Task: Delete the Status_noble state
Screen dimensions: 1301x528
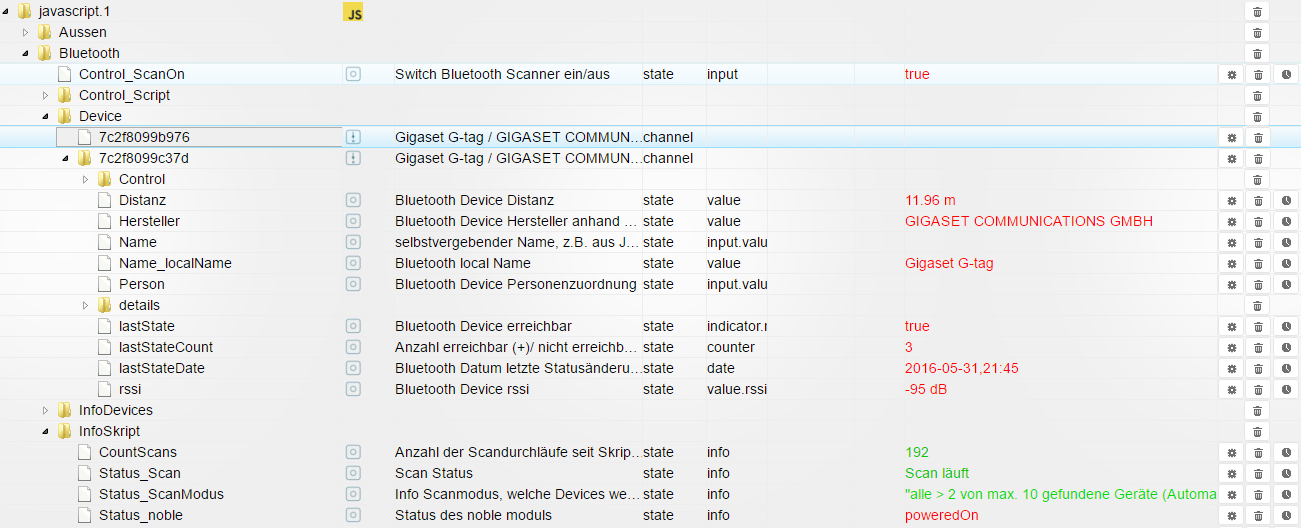Action: 1259,515
